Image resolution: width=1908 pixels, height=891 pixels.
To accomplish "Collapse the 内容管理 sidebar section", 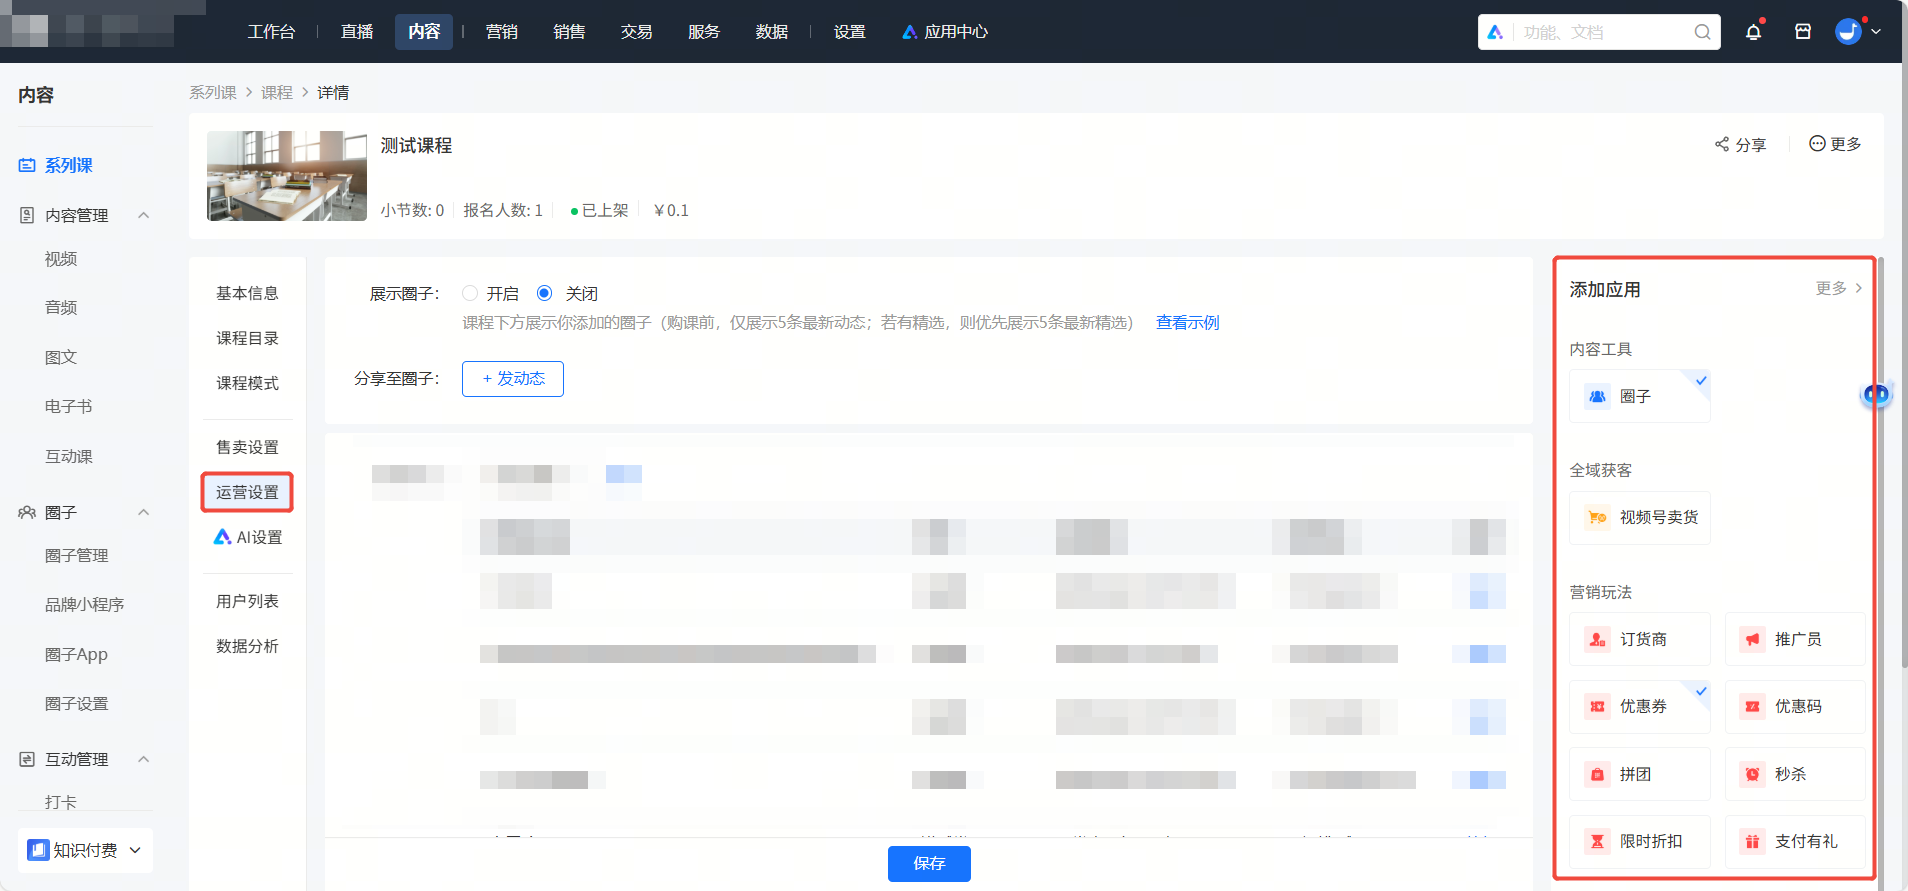I will pyautogui.click(x=144, y=215).
